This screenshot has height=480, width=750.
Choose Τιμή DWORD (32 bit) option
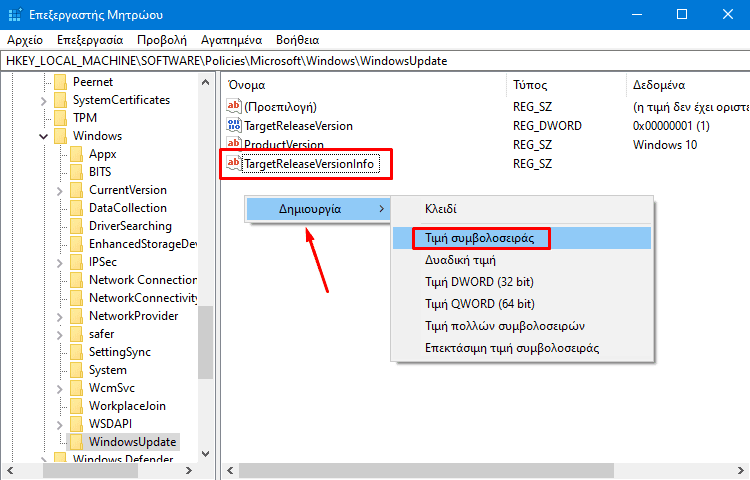522,282
